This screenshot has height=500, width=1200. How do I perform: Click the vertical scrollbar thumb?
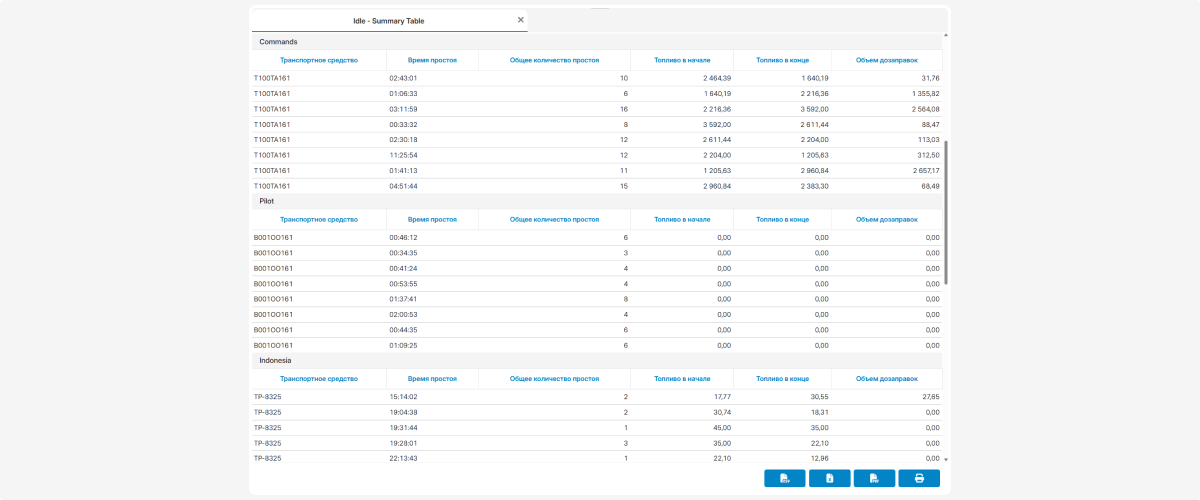coord(946,212)
